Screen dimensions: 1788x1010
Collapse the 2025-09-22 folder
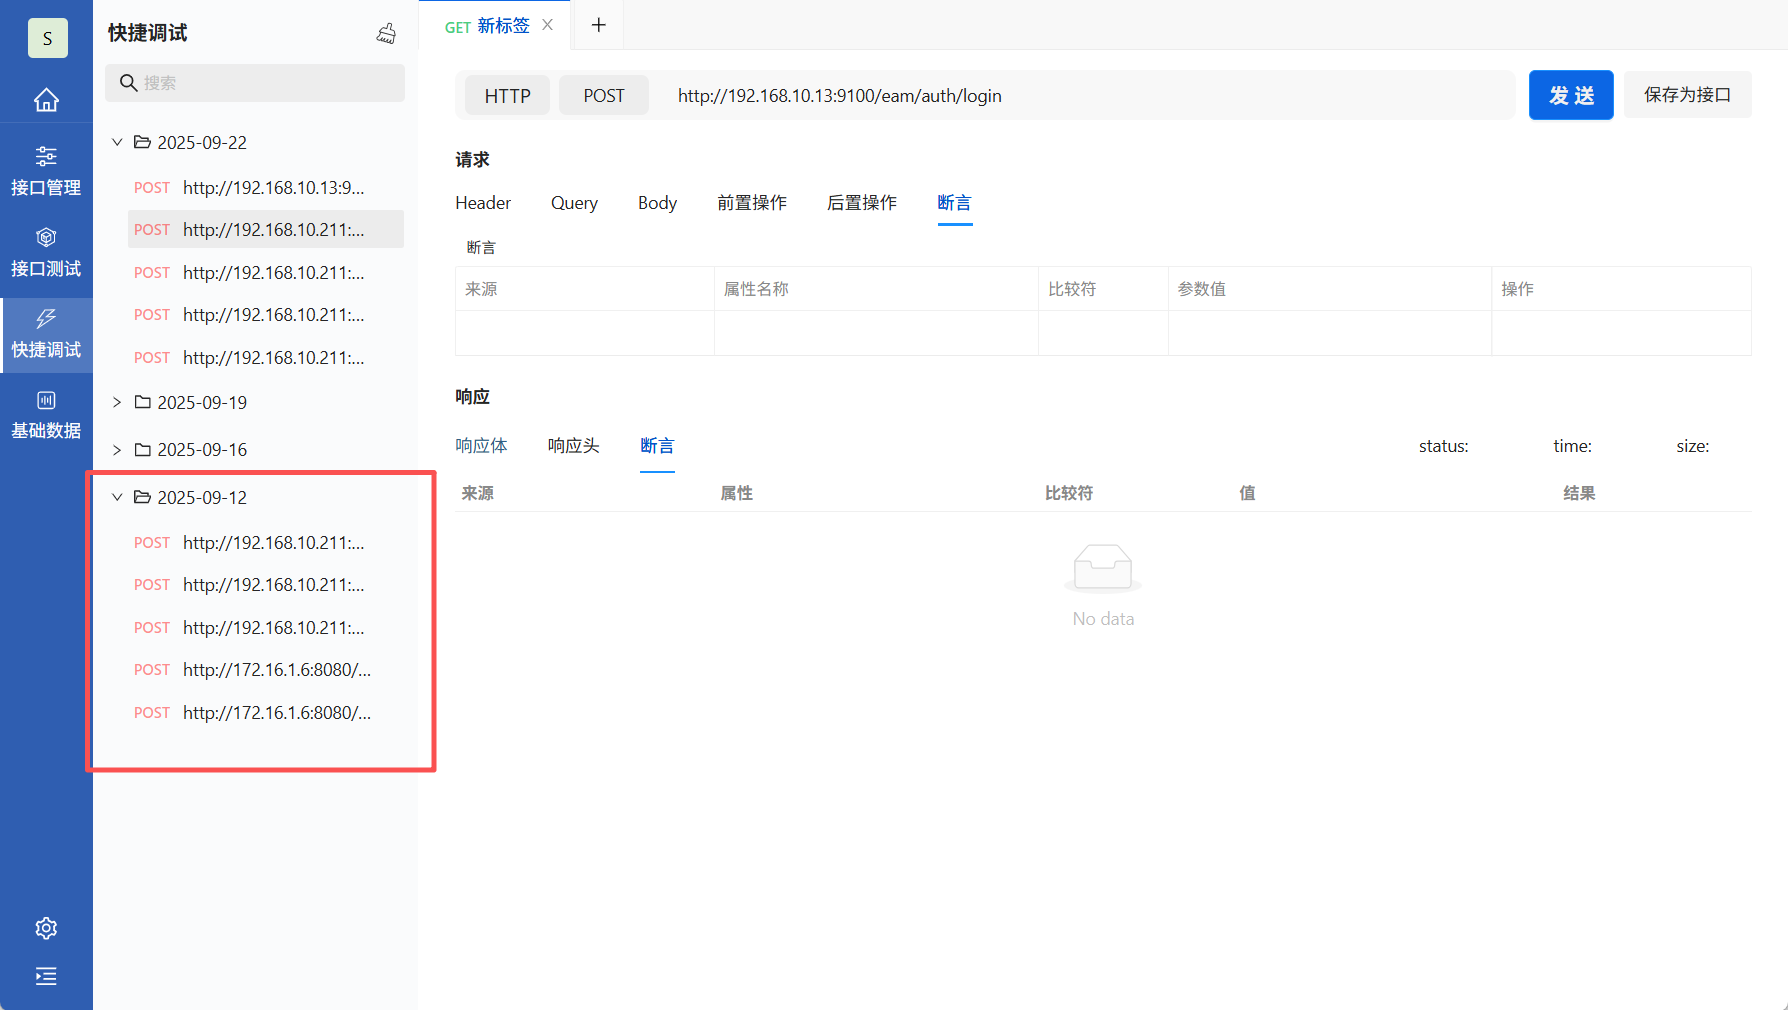click(x=117, y=142)
